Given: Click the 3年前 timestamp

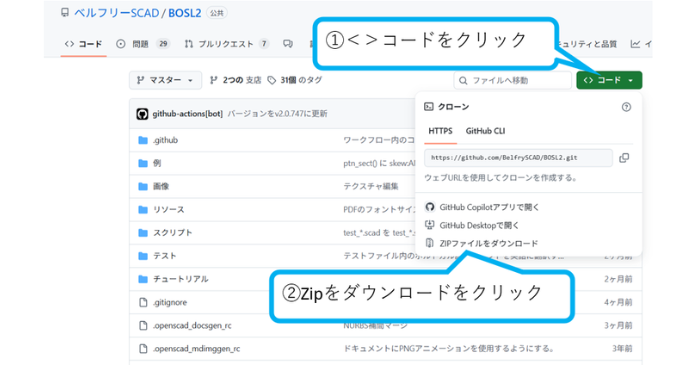Looking at the screenshot, I should (x=622, y=349).
